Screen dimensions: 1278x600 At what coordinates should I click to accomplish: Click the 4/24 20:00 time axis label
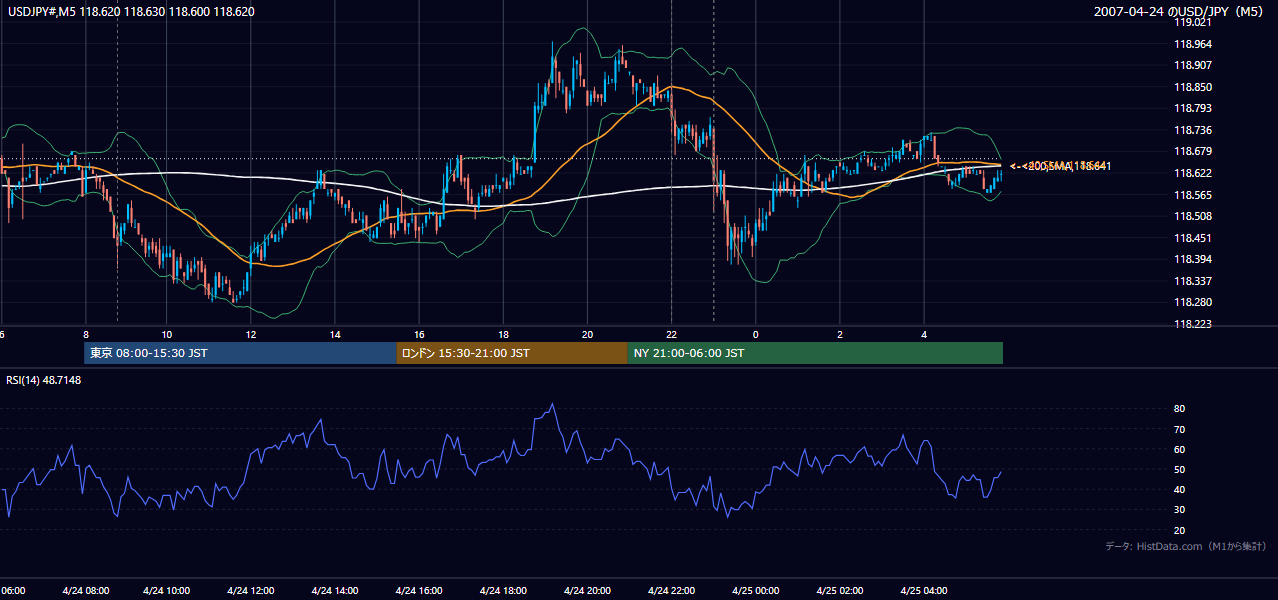[587, 590]
